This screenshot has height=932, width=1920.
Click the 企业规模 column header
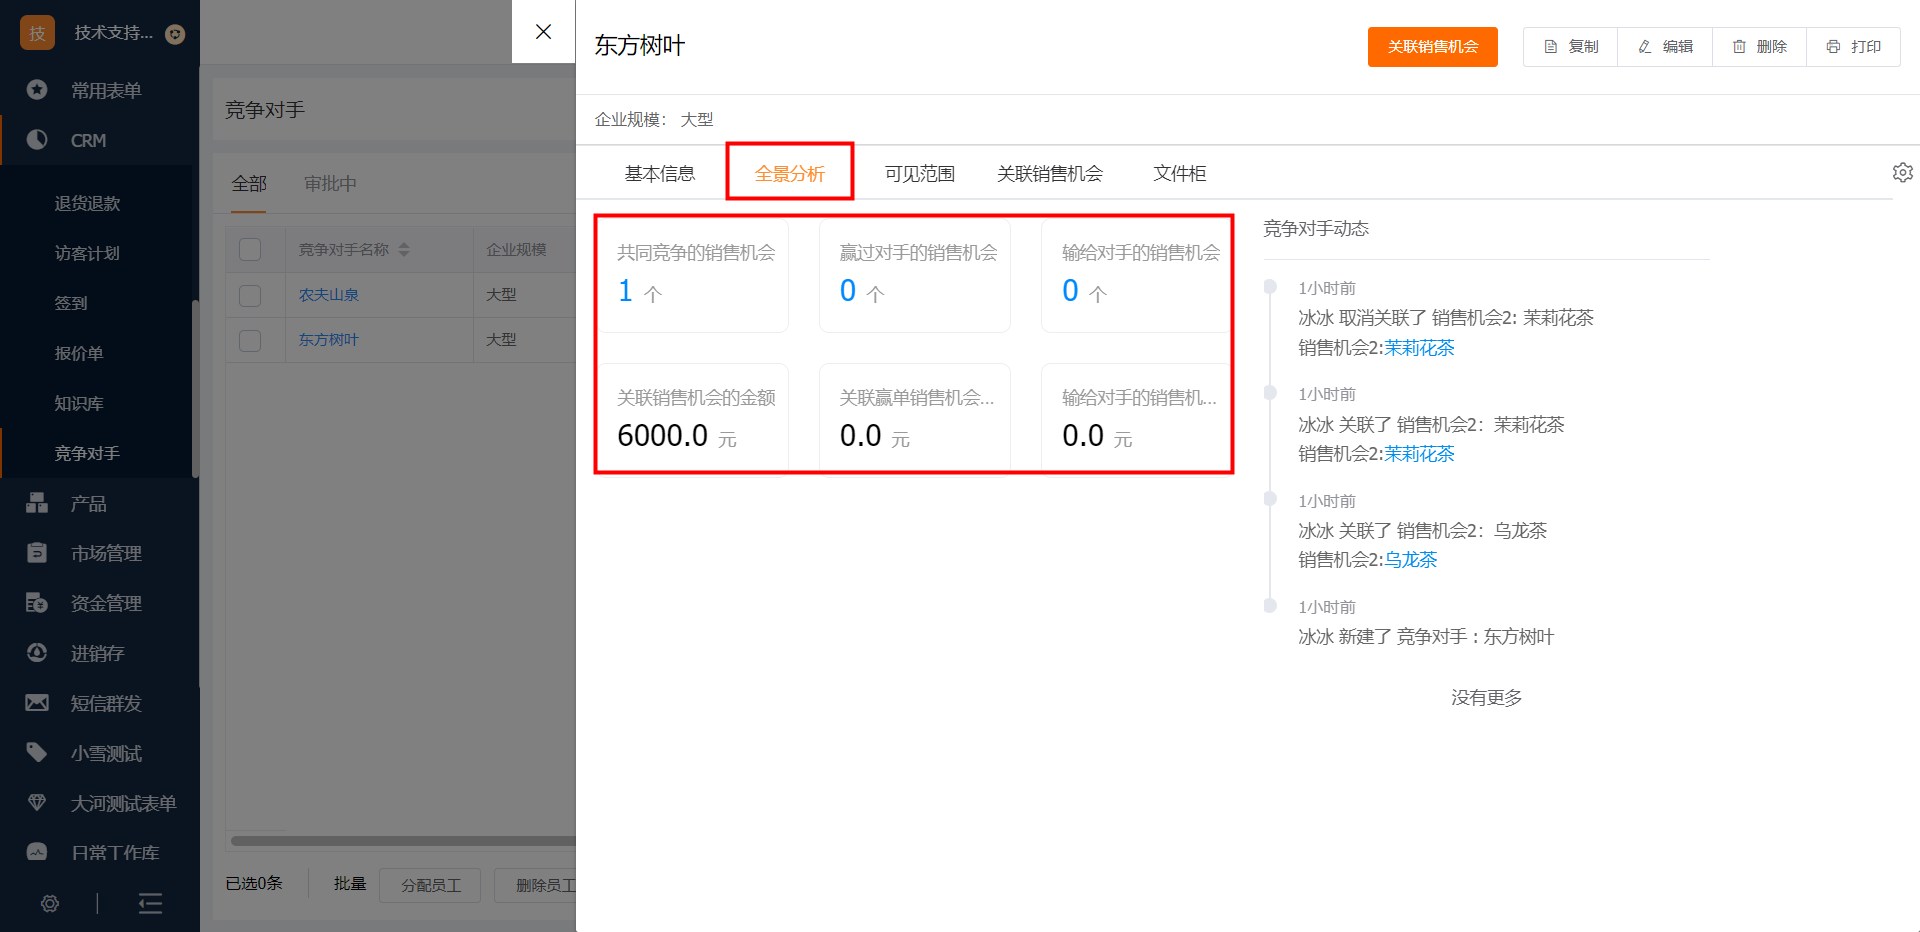tap(516, 250)
